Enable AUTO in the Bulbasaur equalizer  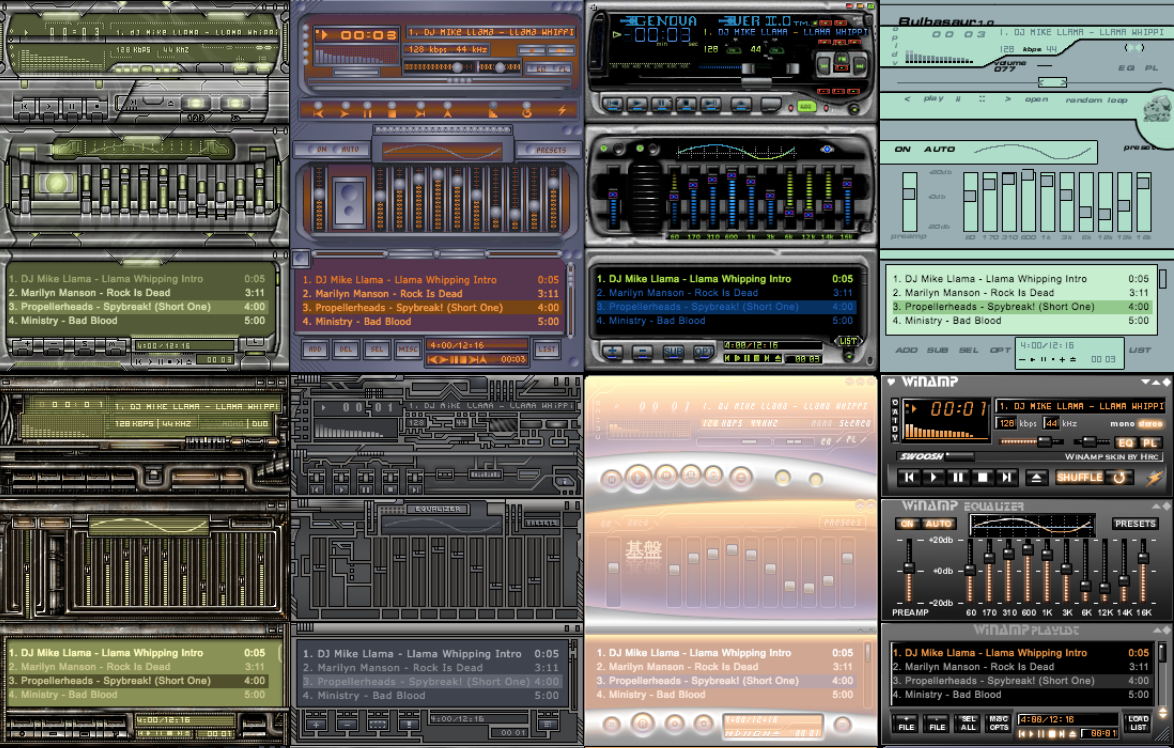939,149
